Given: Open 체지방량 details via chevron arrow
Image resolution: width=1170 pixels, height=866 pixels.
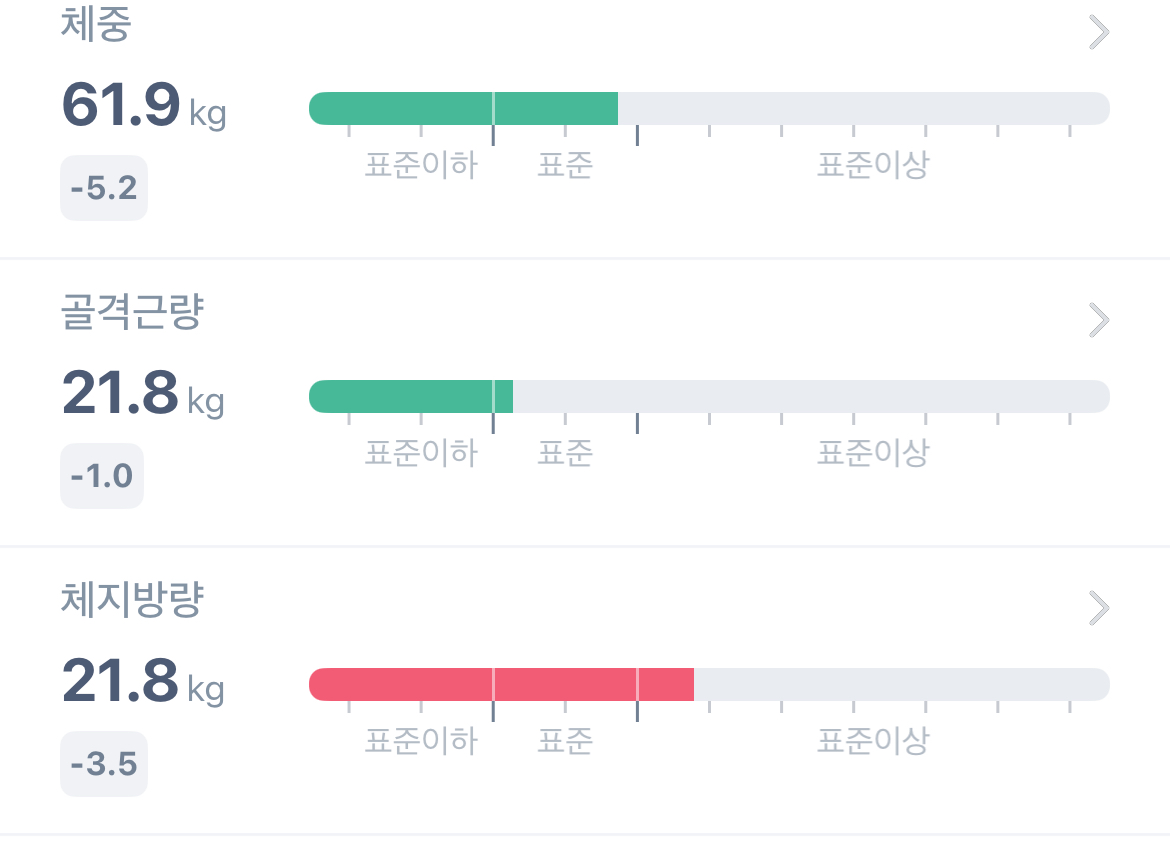Looking at the screenshot, I should point(1099,608).
